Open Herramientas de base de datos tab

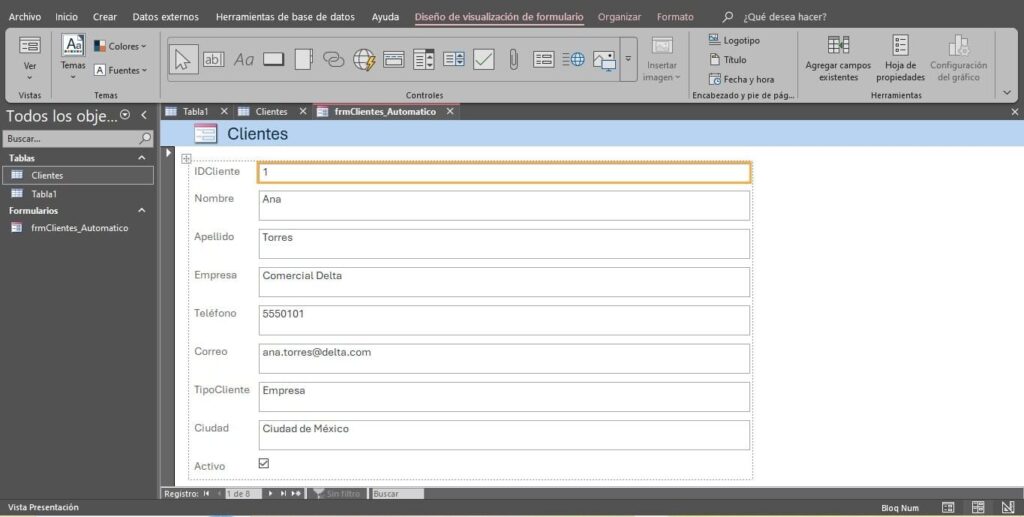pos(285,17)
